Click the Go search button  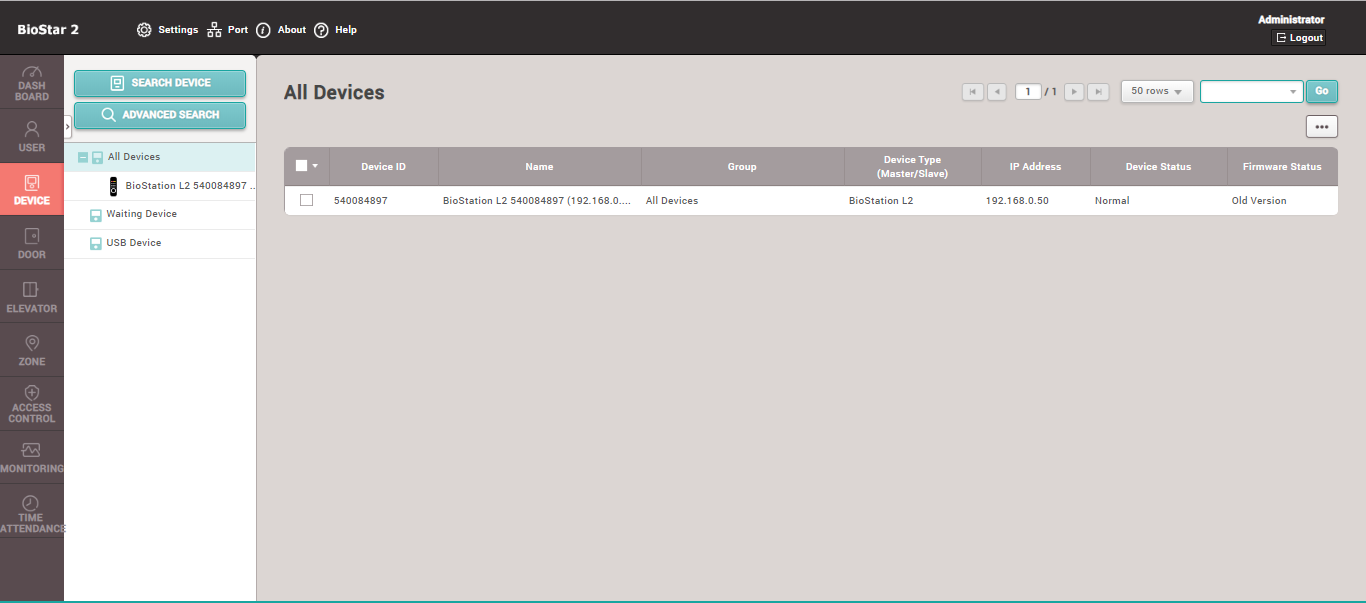coord(1322,91)
